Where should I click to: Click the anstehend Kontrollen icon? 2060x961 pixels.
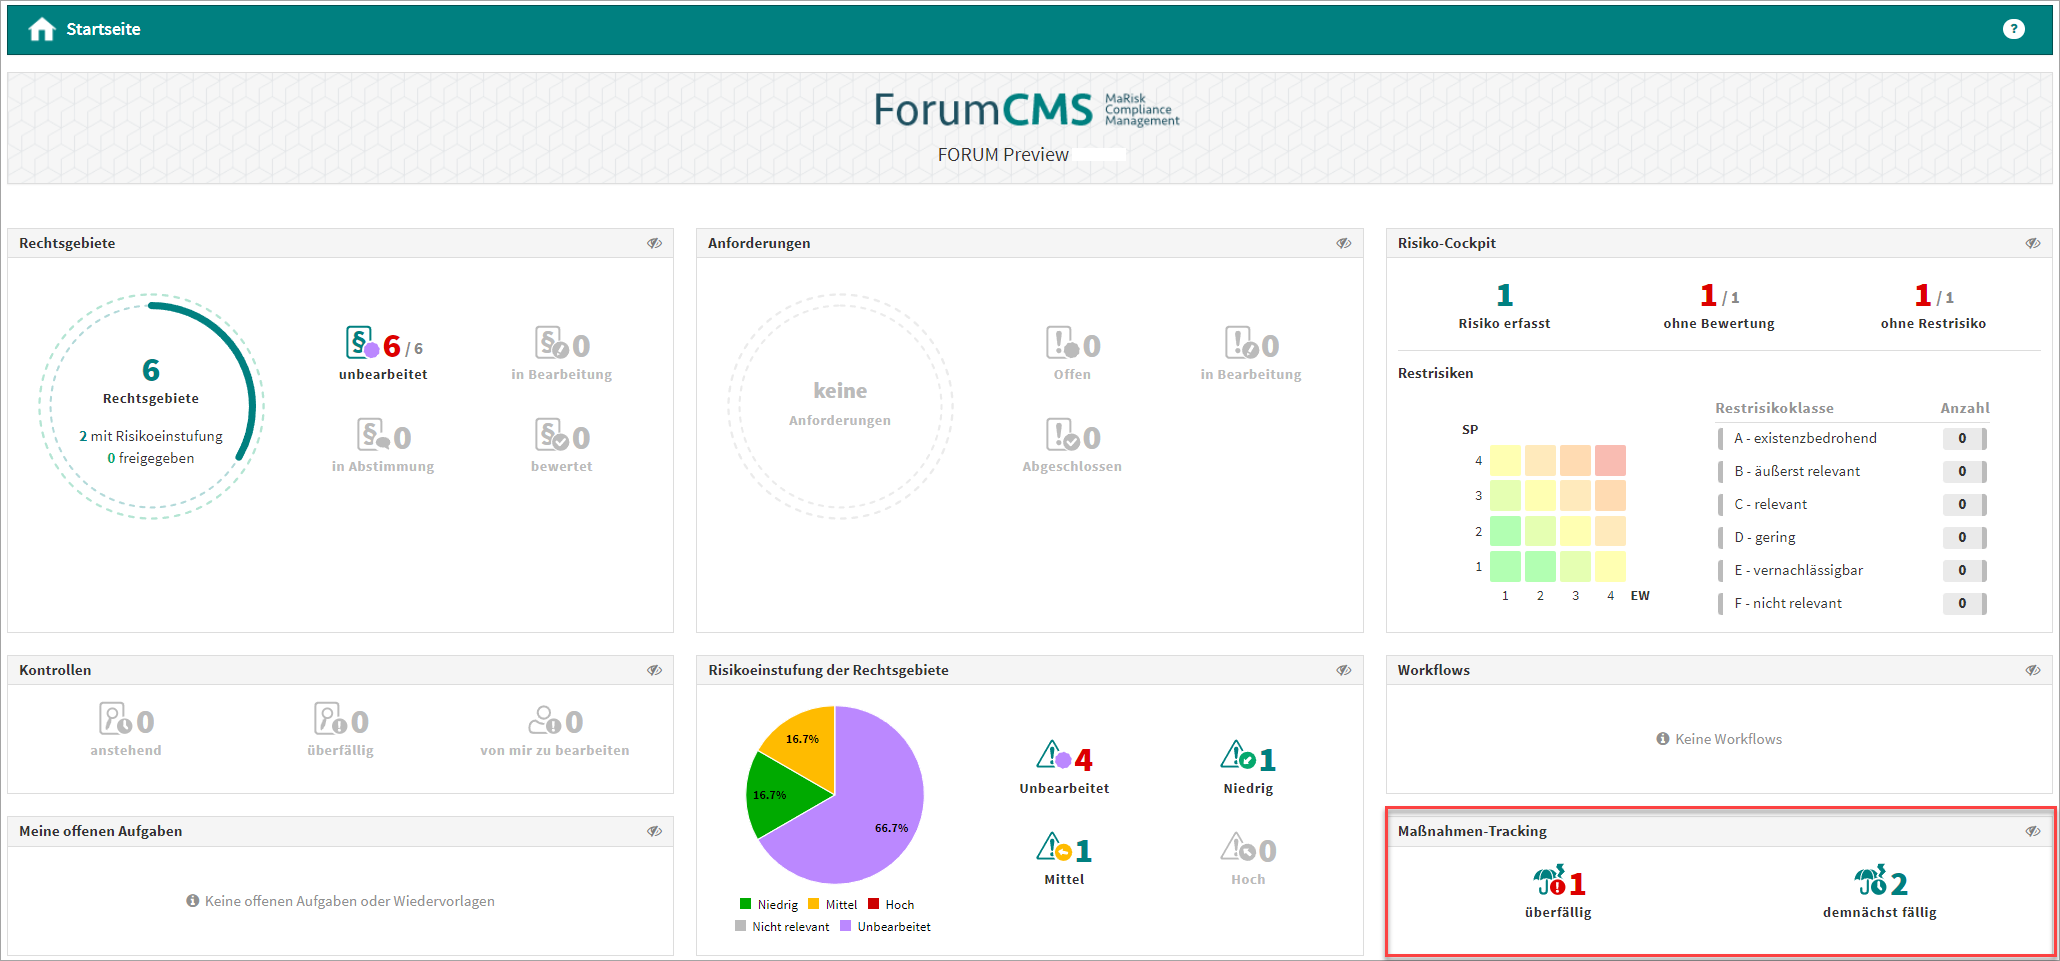[x=114, y=719]
